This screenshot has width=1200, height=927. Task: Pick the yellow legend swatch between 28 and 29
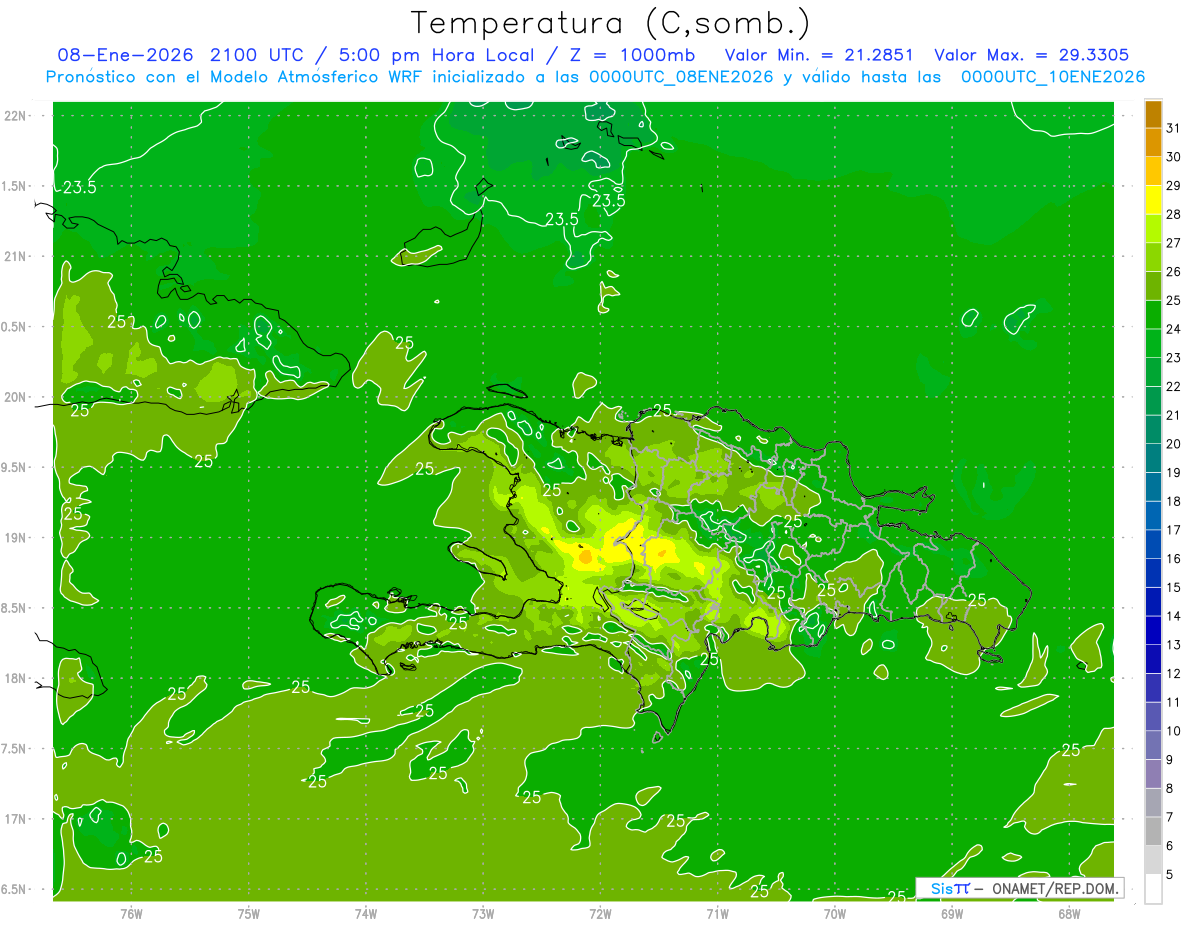coord(1153,200)
